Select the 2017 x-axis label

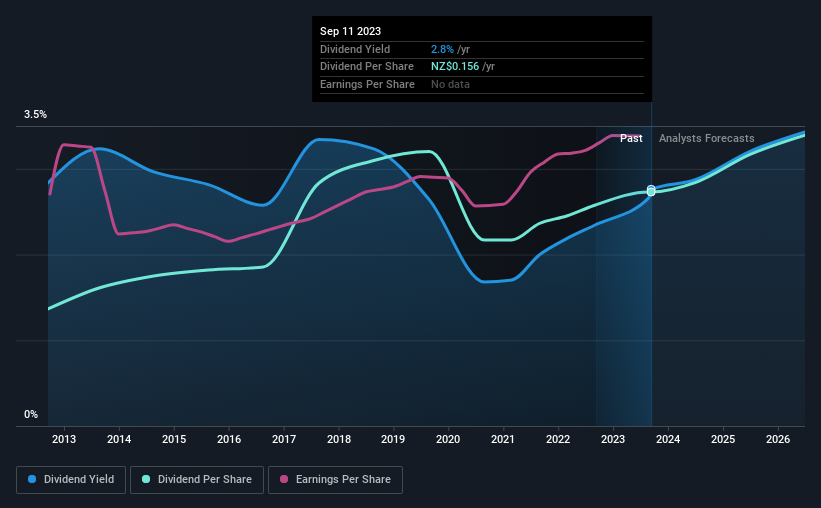tap(284, 439)
